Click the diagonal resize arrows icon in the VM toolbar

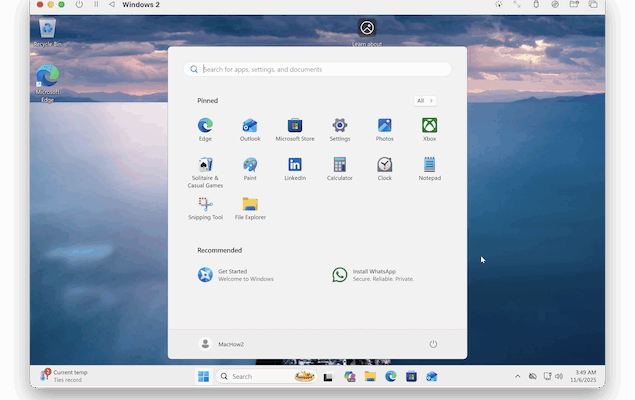[517, 4]
